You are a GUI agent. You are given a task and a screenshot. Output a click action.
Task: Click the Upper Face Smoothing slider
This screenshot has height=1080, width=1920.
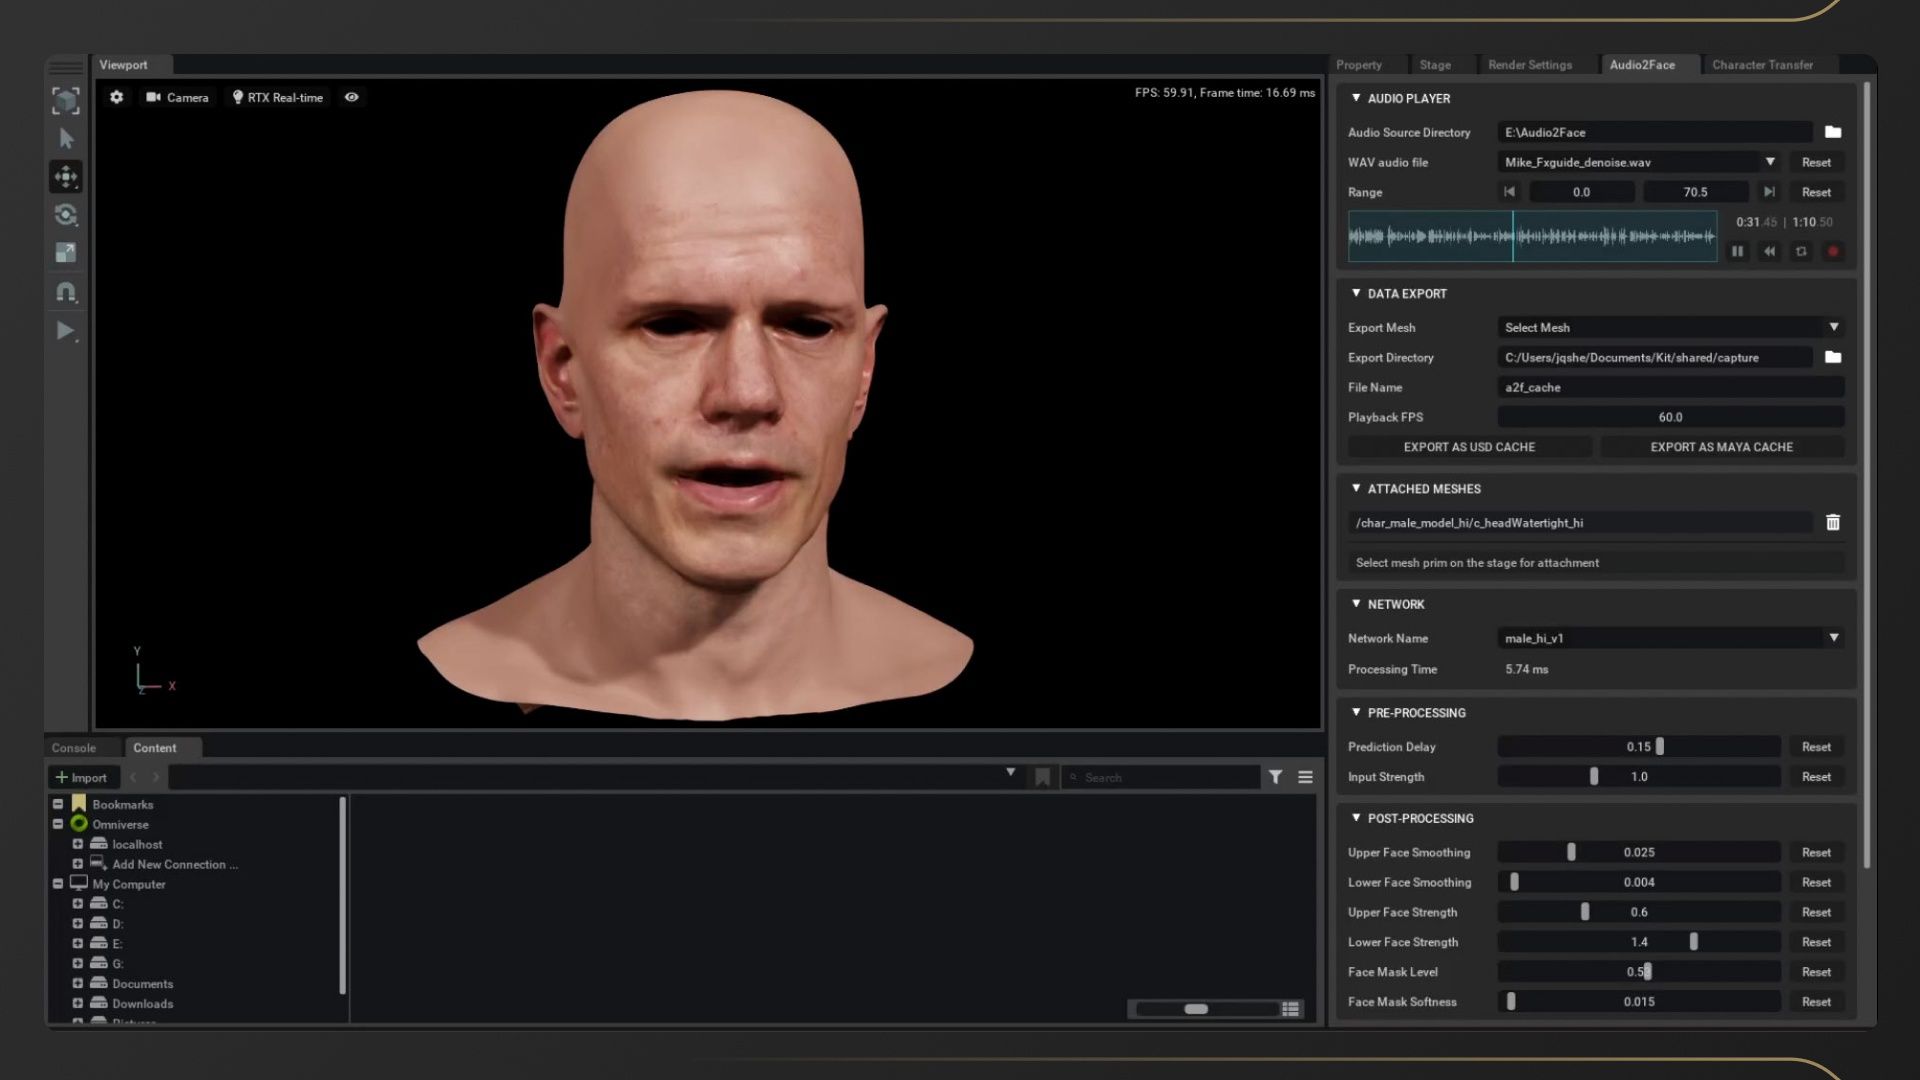pos(1639,852)
